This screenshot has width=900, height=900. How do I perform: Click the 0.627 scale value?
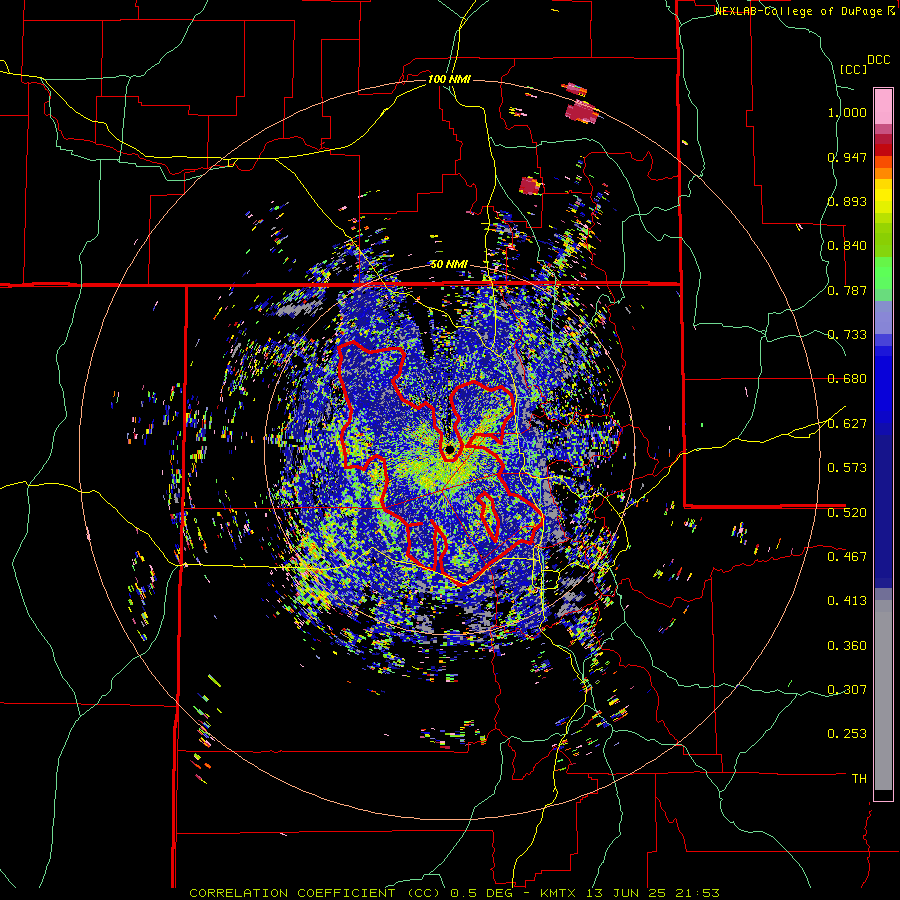847,424
